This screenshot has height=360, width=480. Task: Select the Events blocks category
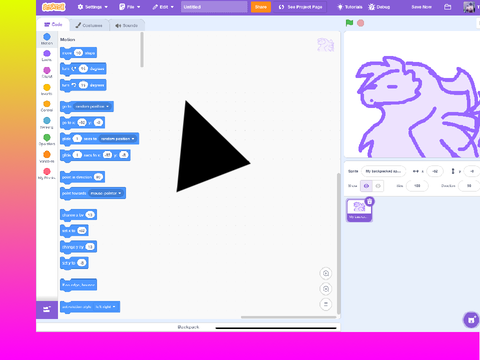(47, 89)
